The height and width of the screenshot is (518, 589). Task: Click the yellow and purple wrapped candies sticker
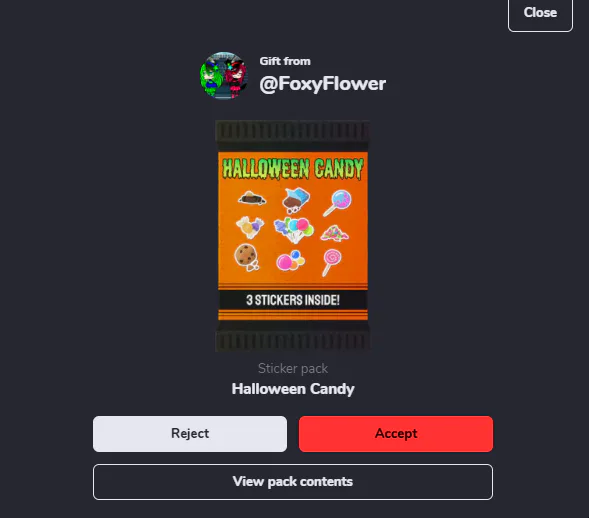pos(250,227)
